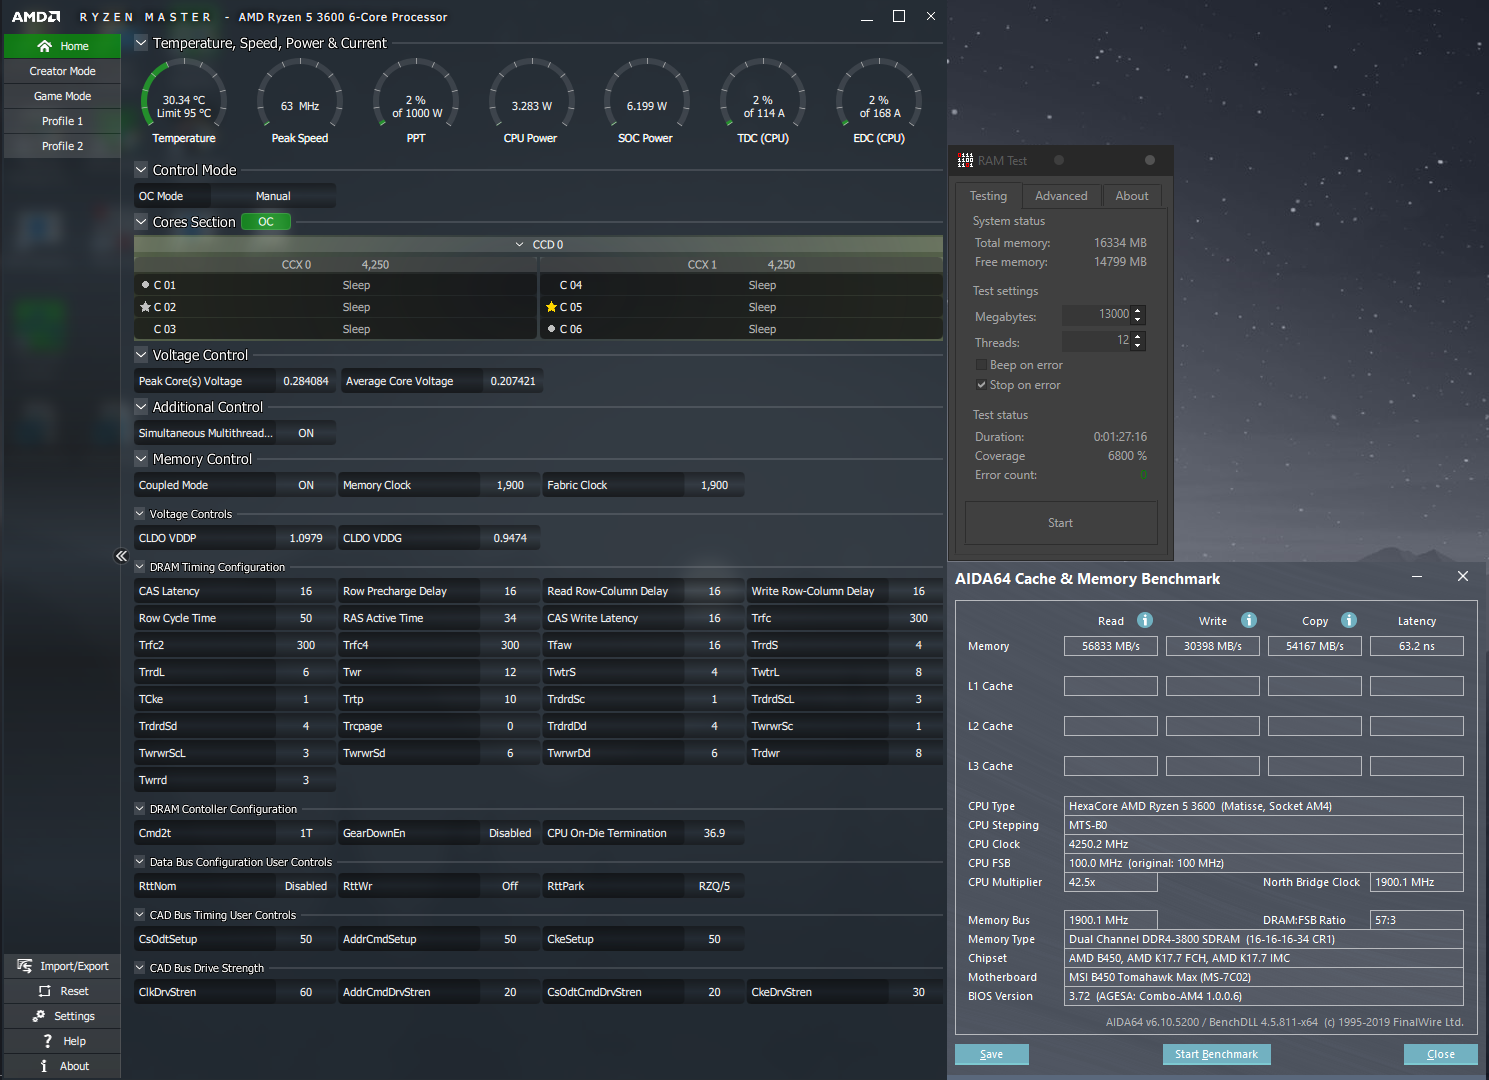Switch to Game Mode
The width and height of the screenshot is (1489, 1080).
click(62, 96)
